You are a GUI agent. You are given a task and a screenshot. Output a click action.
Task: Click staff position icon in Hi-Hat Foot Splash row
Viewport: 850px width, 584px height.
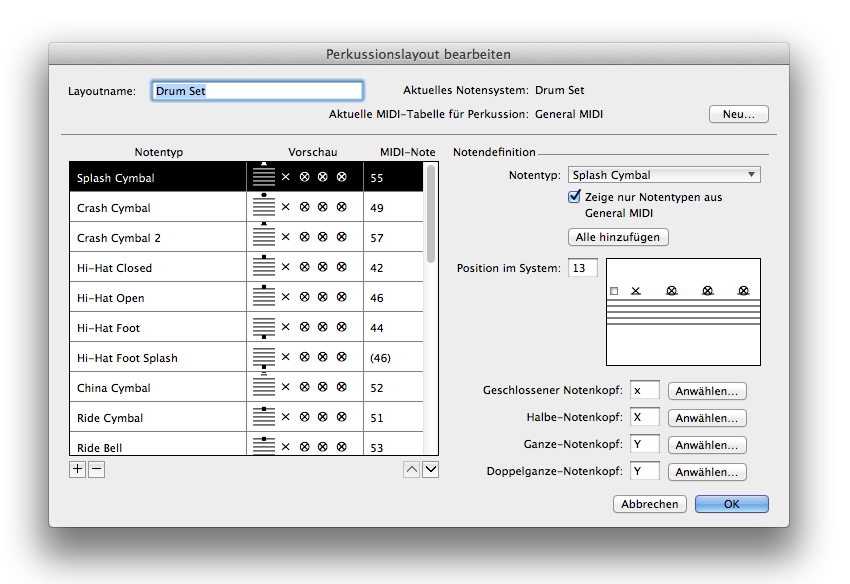click(x=264, y=360)
